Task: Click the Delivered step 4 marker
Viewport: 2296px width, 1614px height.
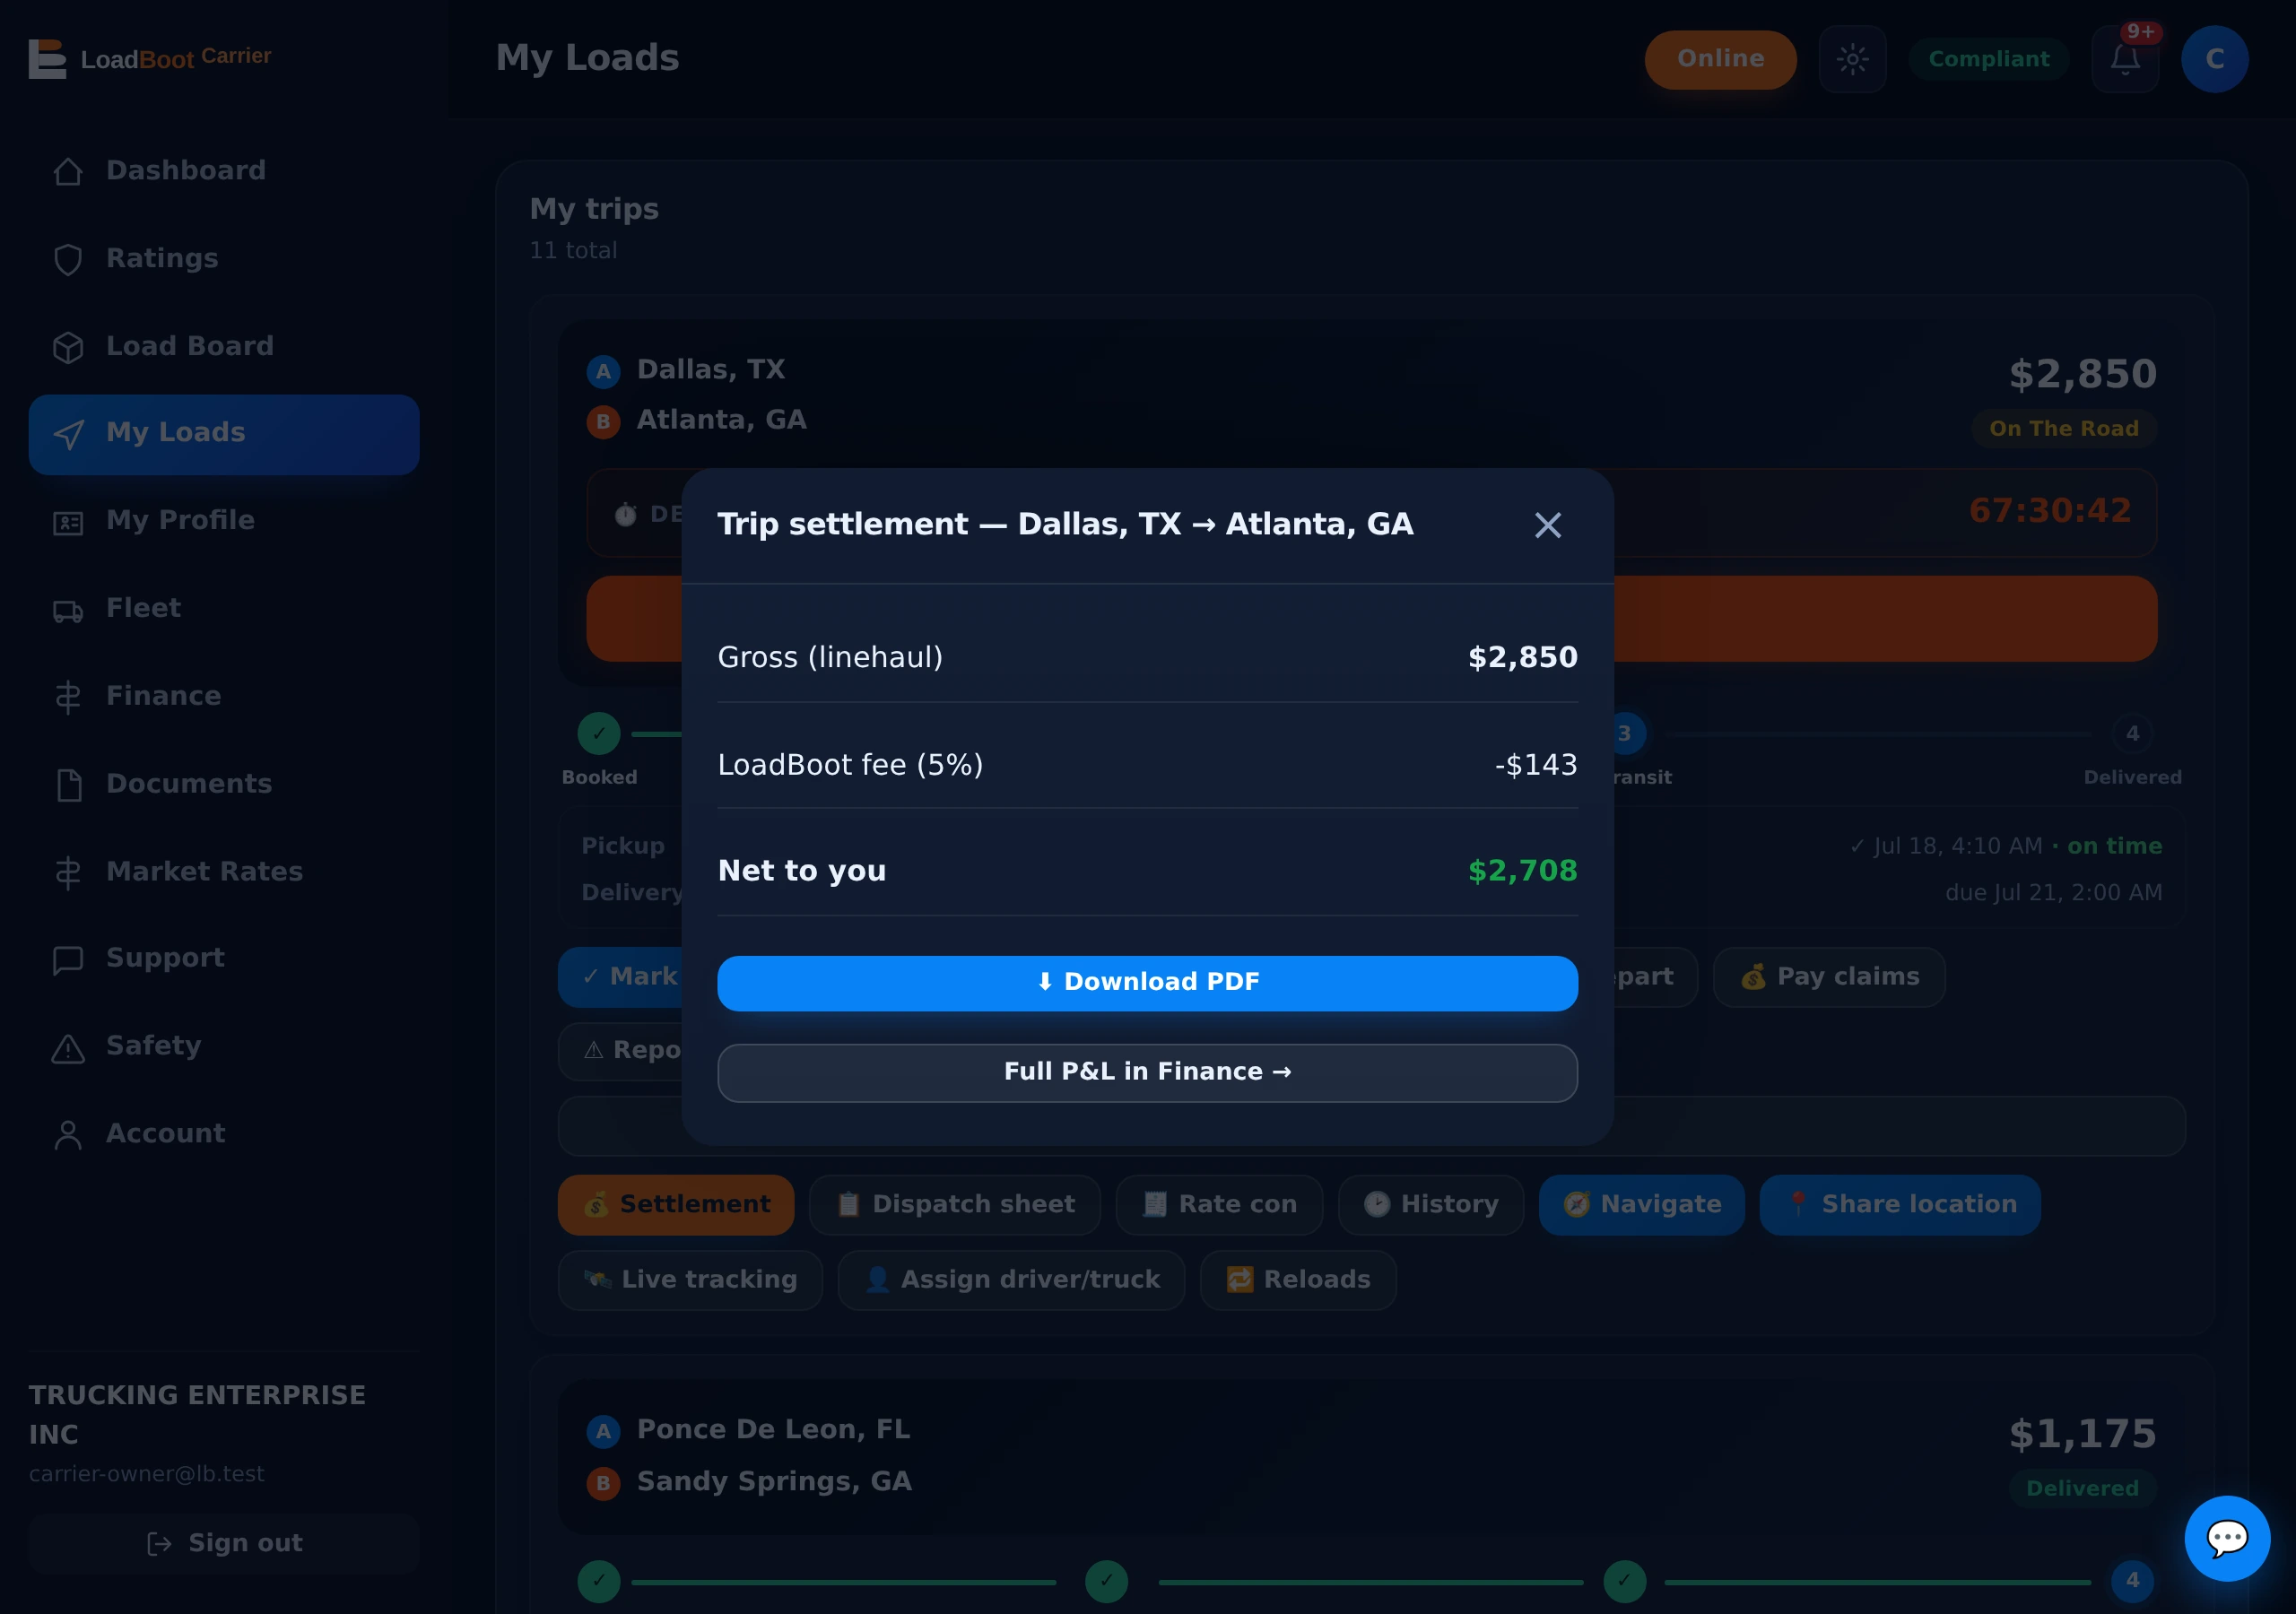Action: click(2132, 733)
